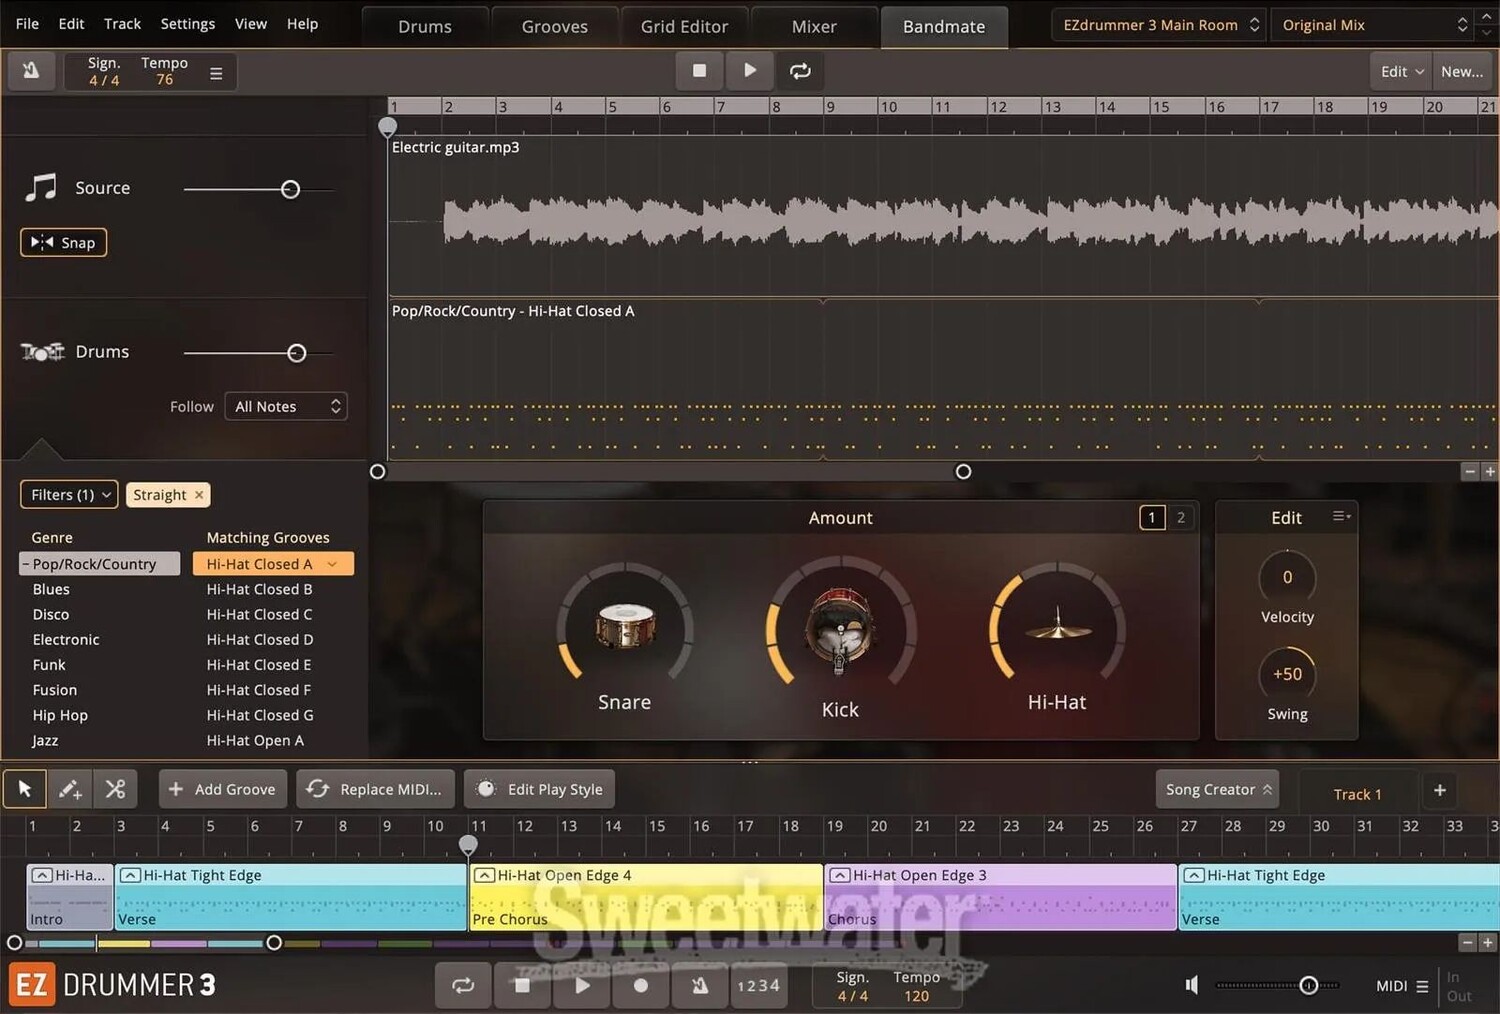Select the scissors cut tool
Screen dimensions: 1500x1014
(x=115, y=789)
